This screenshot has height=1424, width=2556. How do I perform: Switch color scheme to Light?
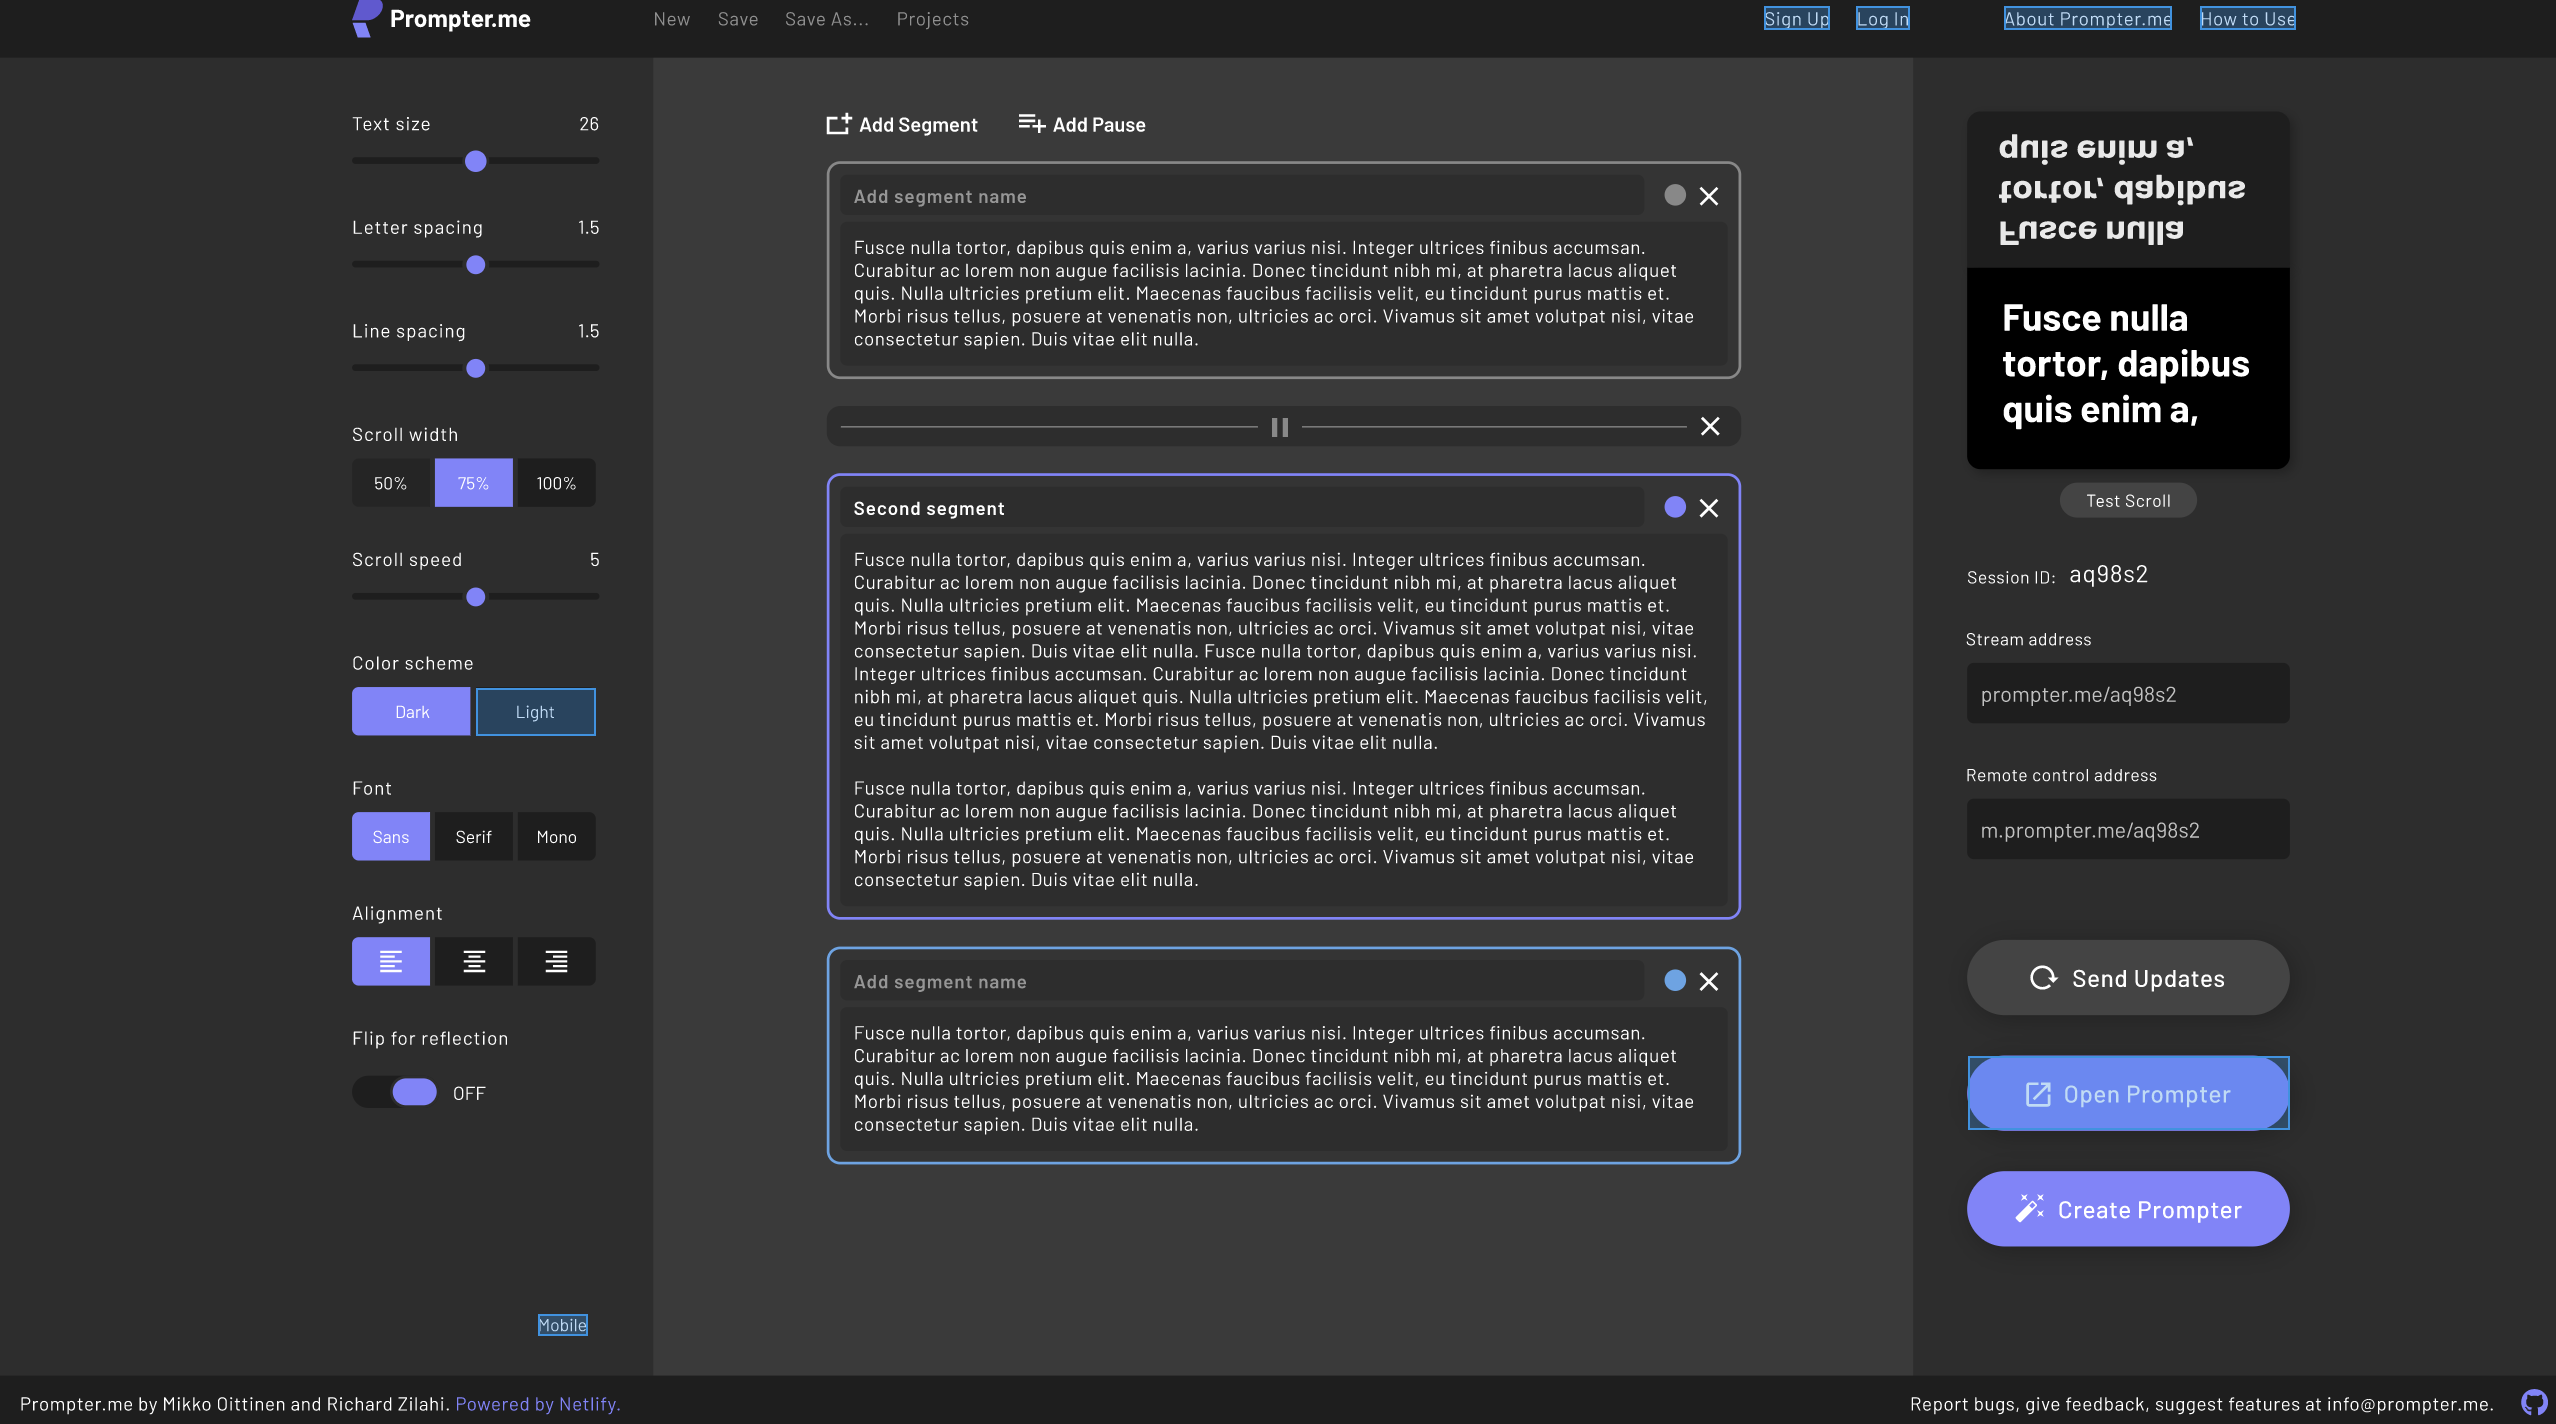coord(535,712)
